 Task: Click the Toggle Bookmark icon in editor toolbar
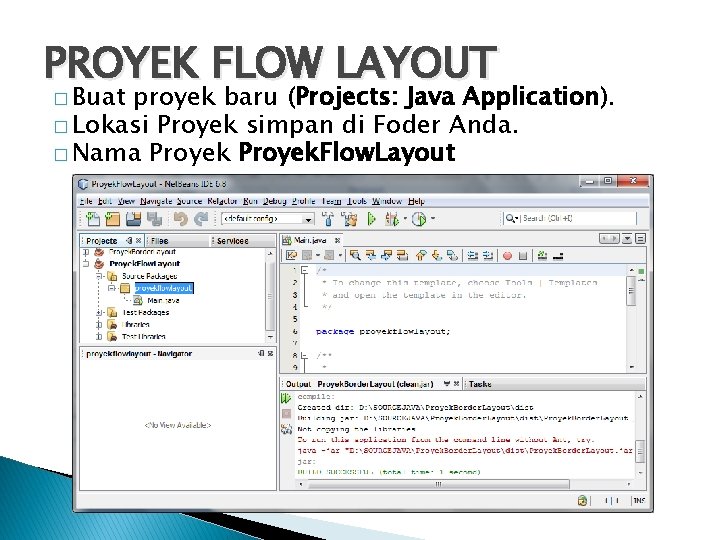[452, 255]
